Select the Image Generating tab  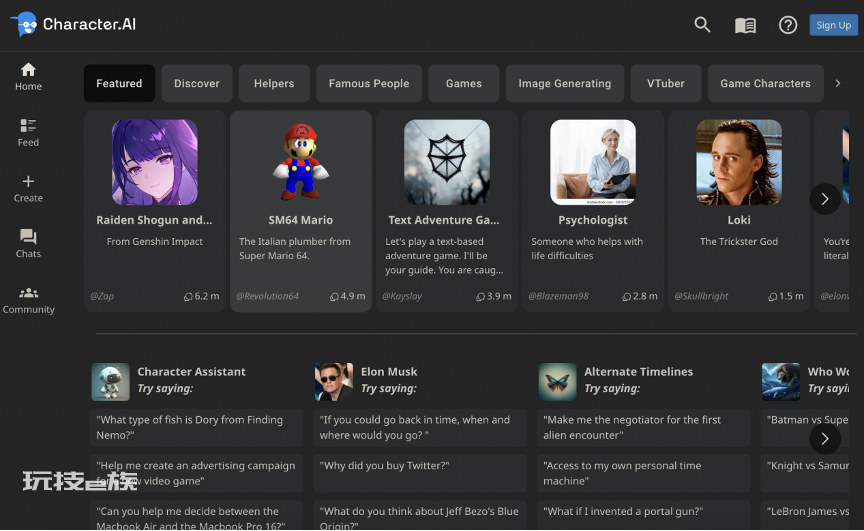click(x=564, y=83)
